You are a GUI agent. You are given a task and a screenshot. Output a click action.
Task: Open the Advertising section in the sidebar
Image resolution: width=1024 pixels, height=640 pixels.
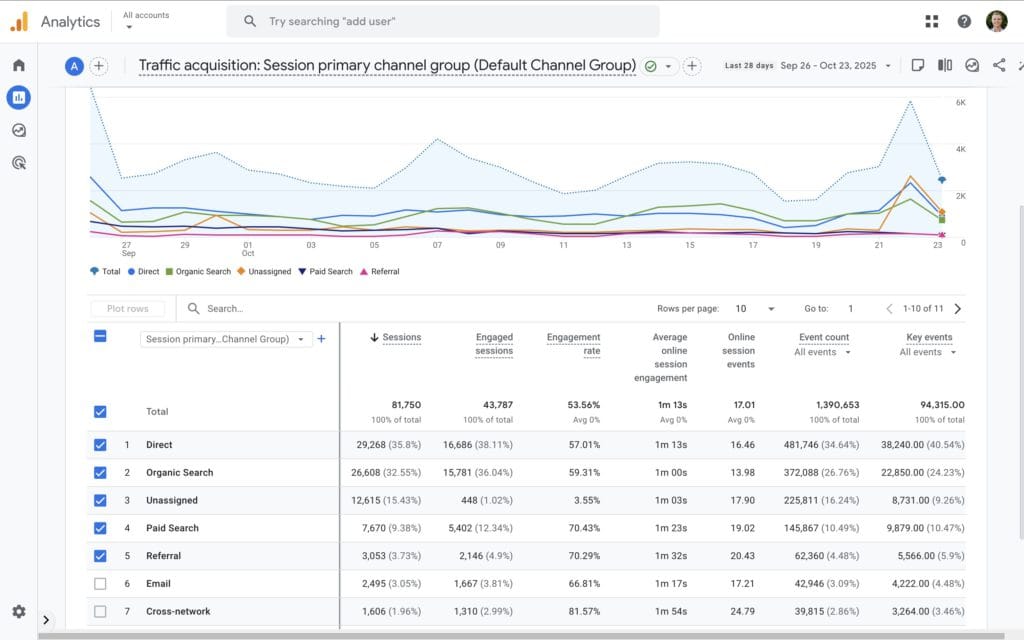click(x=18, y=162)
